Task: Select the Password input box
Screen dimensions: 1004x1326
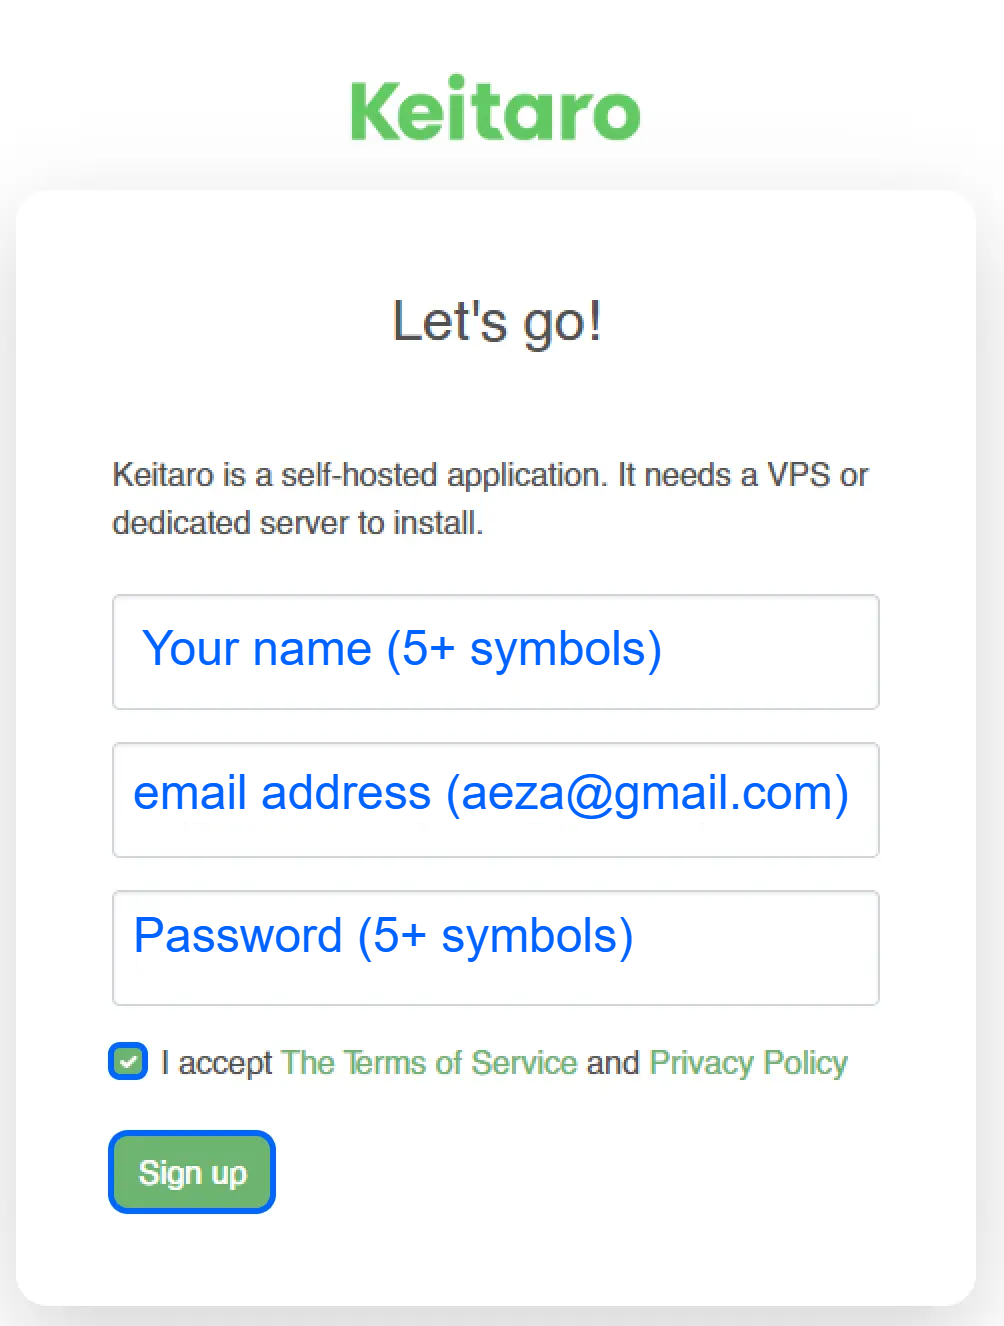Action: (495, 948)
